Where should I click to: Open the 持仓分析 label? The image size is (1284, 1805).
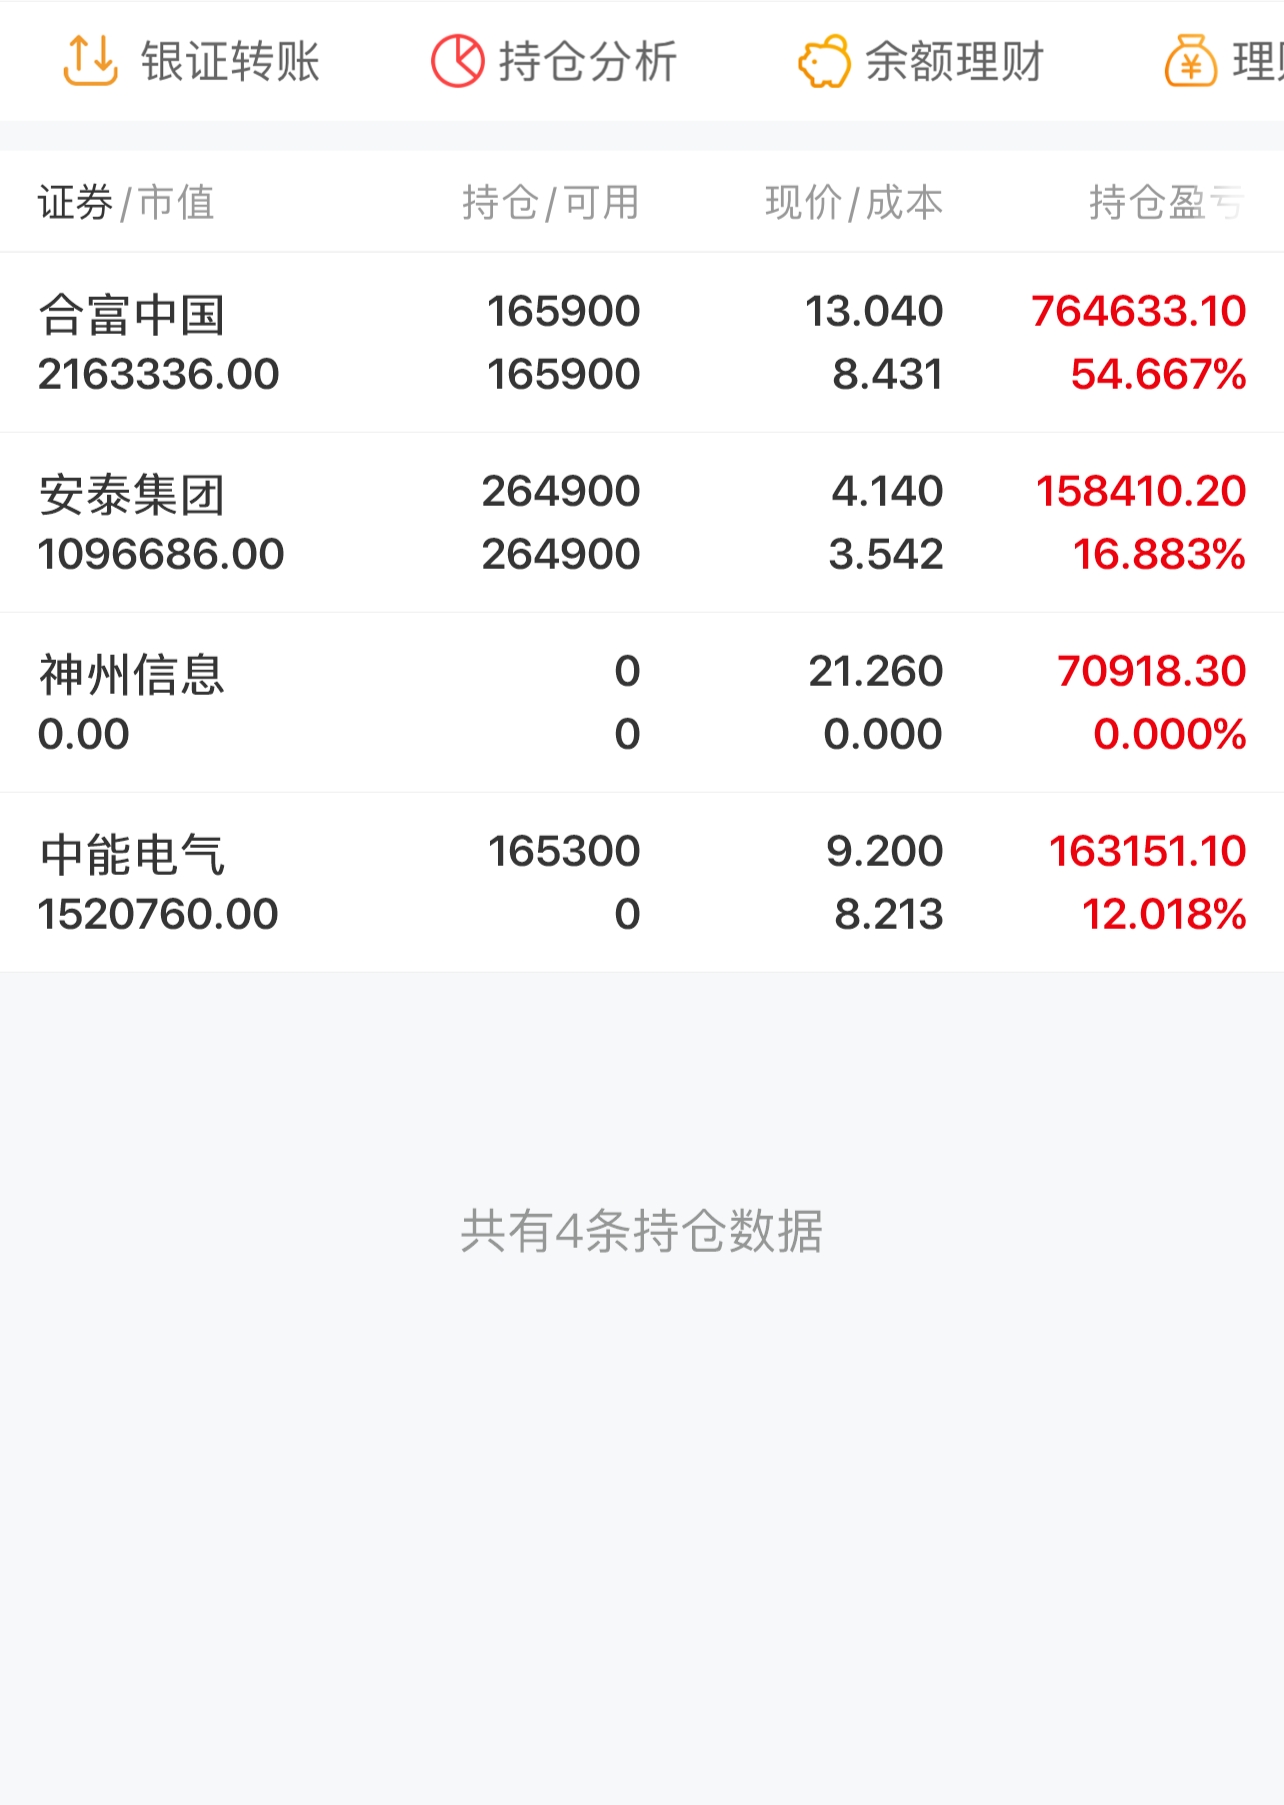588,61
